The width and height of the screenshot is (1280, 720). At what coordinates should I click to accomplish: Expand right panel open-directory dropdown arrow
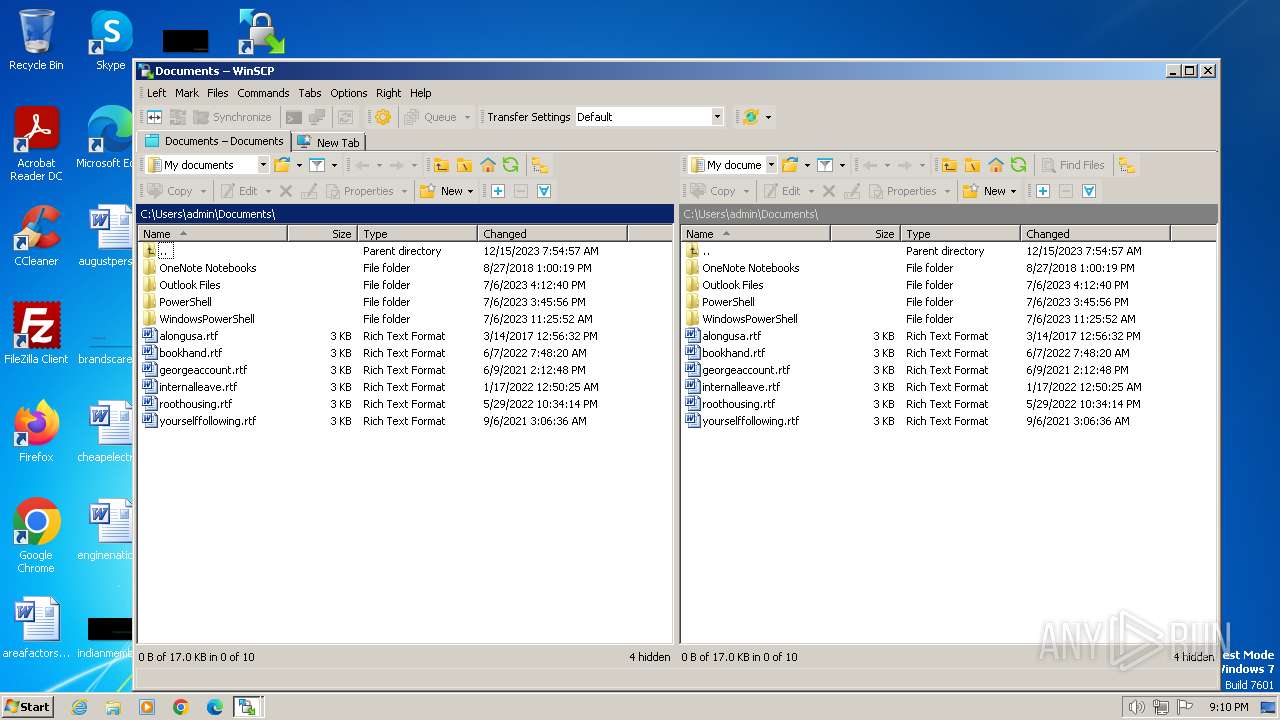point(807,165)
